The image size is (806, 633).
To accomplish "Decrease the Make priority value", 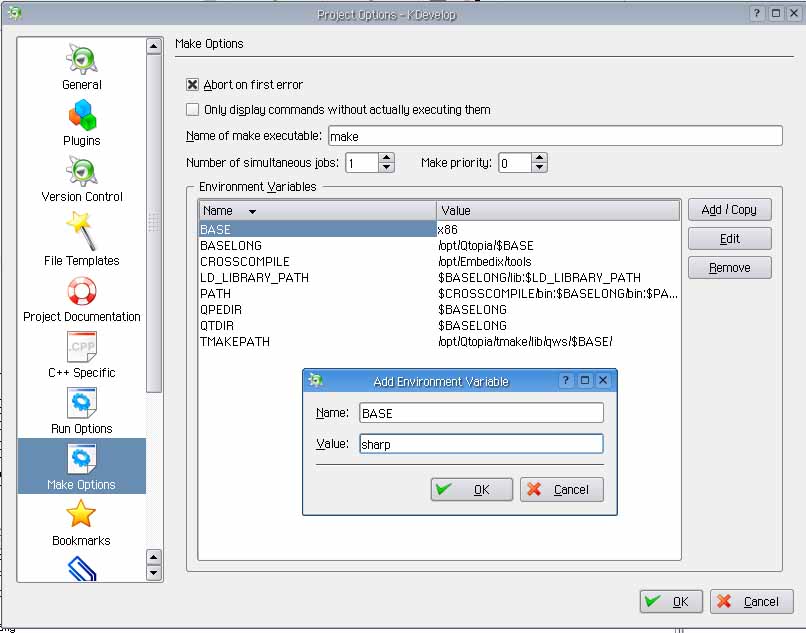I will coord(539,168).
